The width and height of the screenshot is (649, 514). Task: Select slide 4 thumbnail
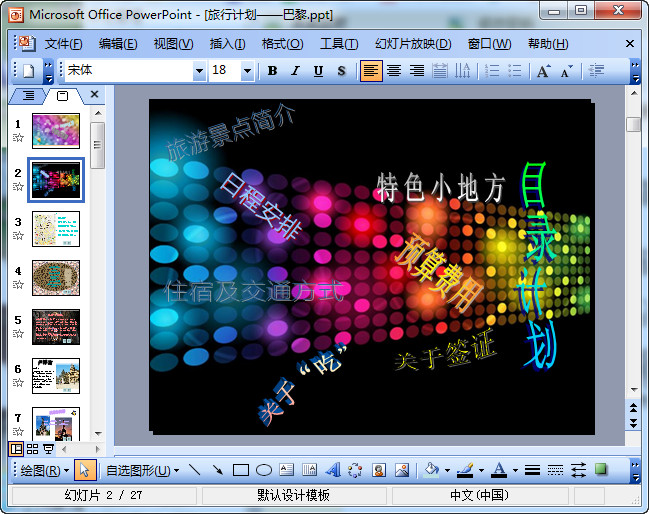56,278
